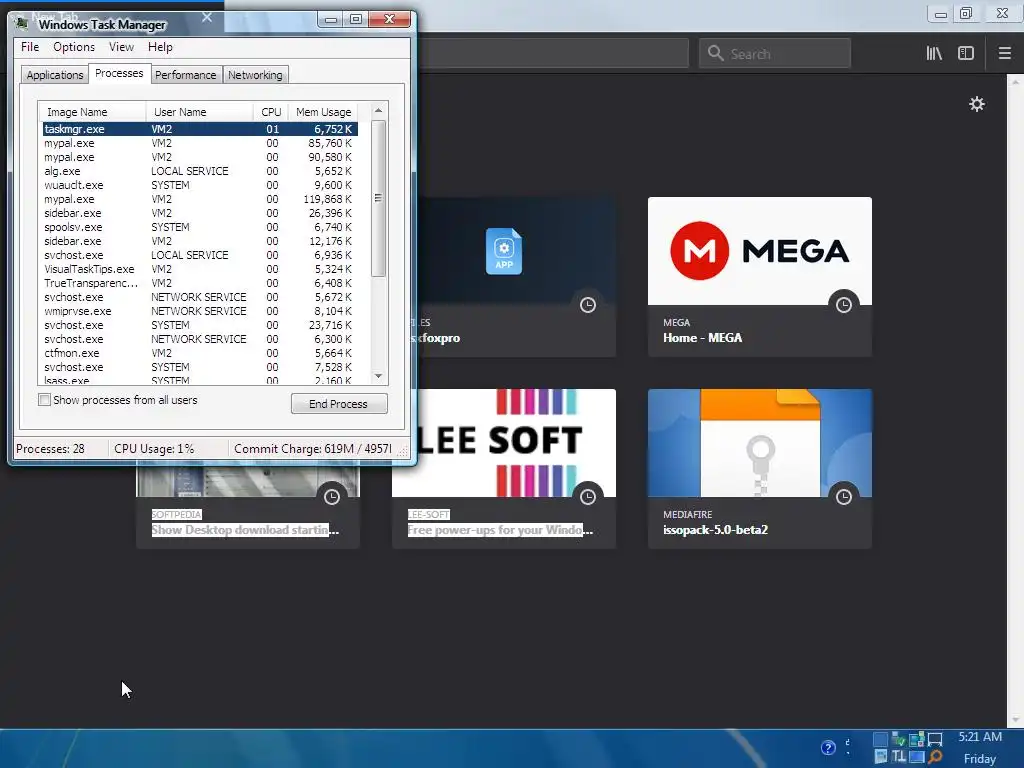Click the network check mark tray icon
The width and height of the screenshot is (1024, 768).
899,739
